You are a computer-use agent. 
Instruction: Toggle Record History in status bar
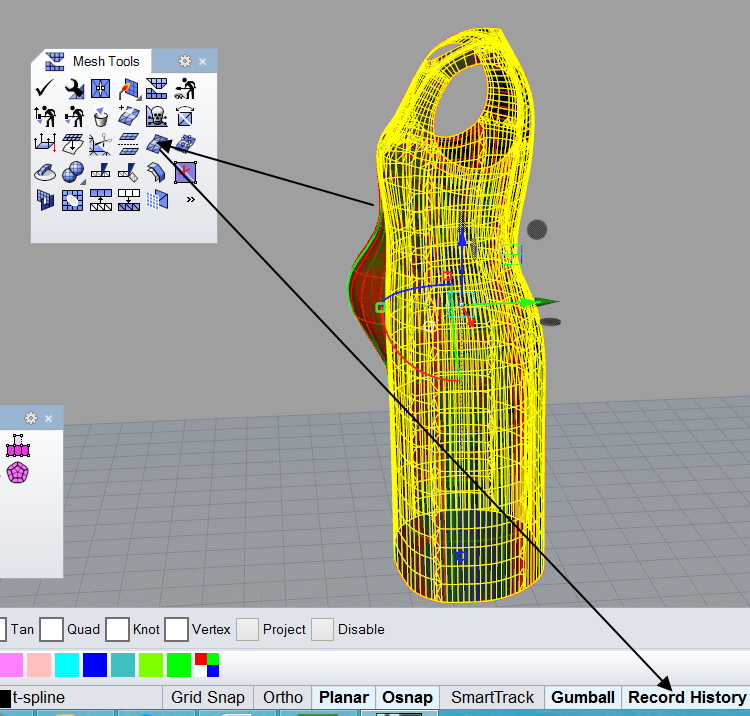686,697
